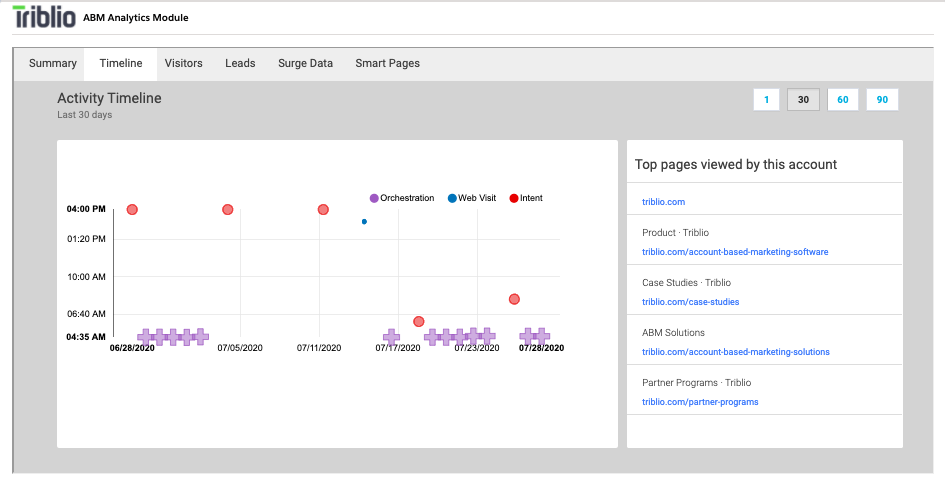945x493 pixels.
Task: Go to the Surge Data tab
Action: pos(305,63)
